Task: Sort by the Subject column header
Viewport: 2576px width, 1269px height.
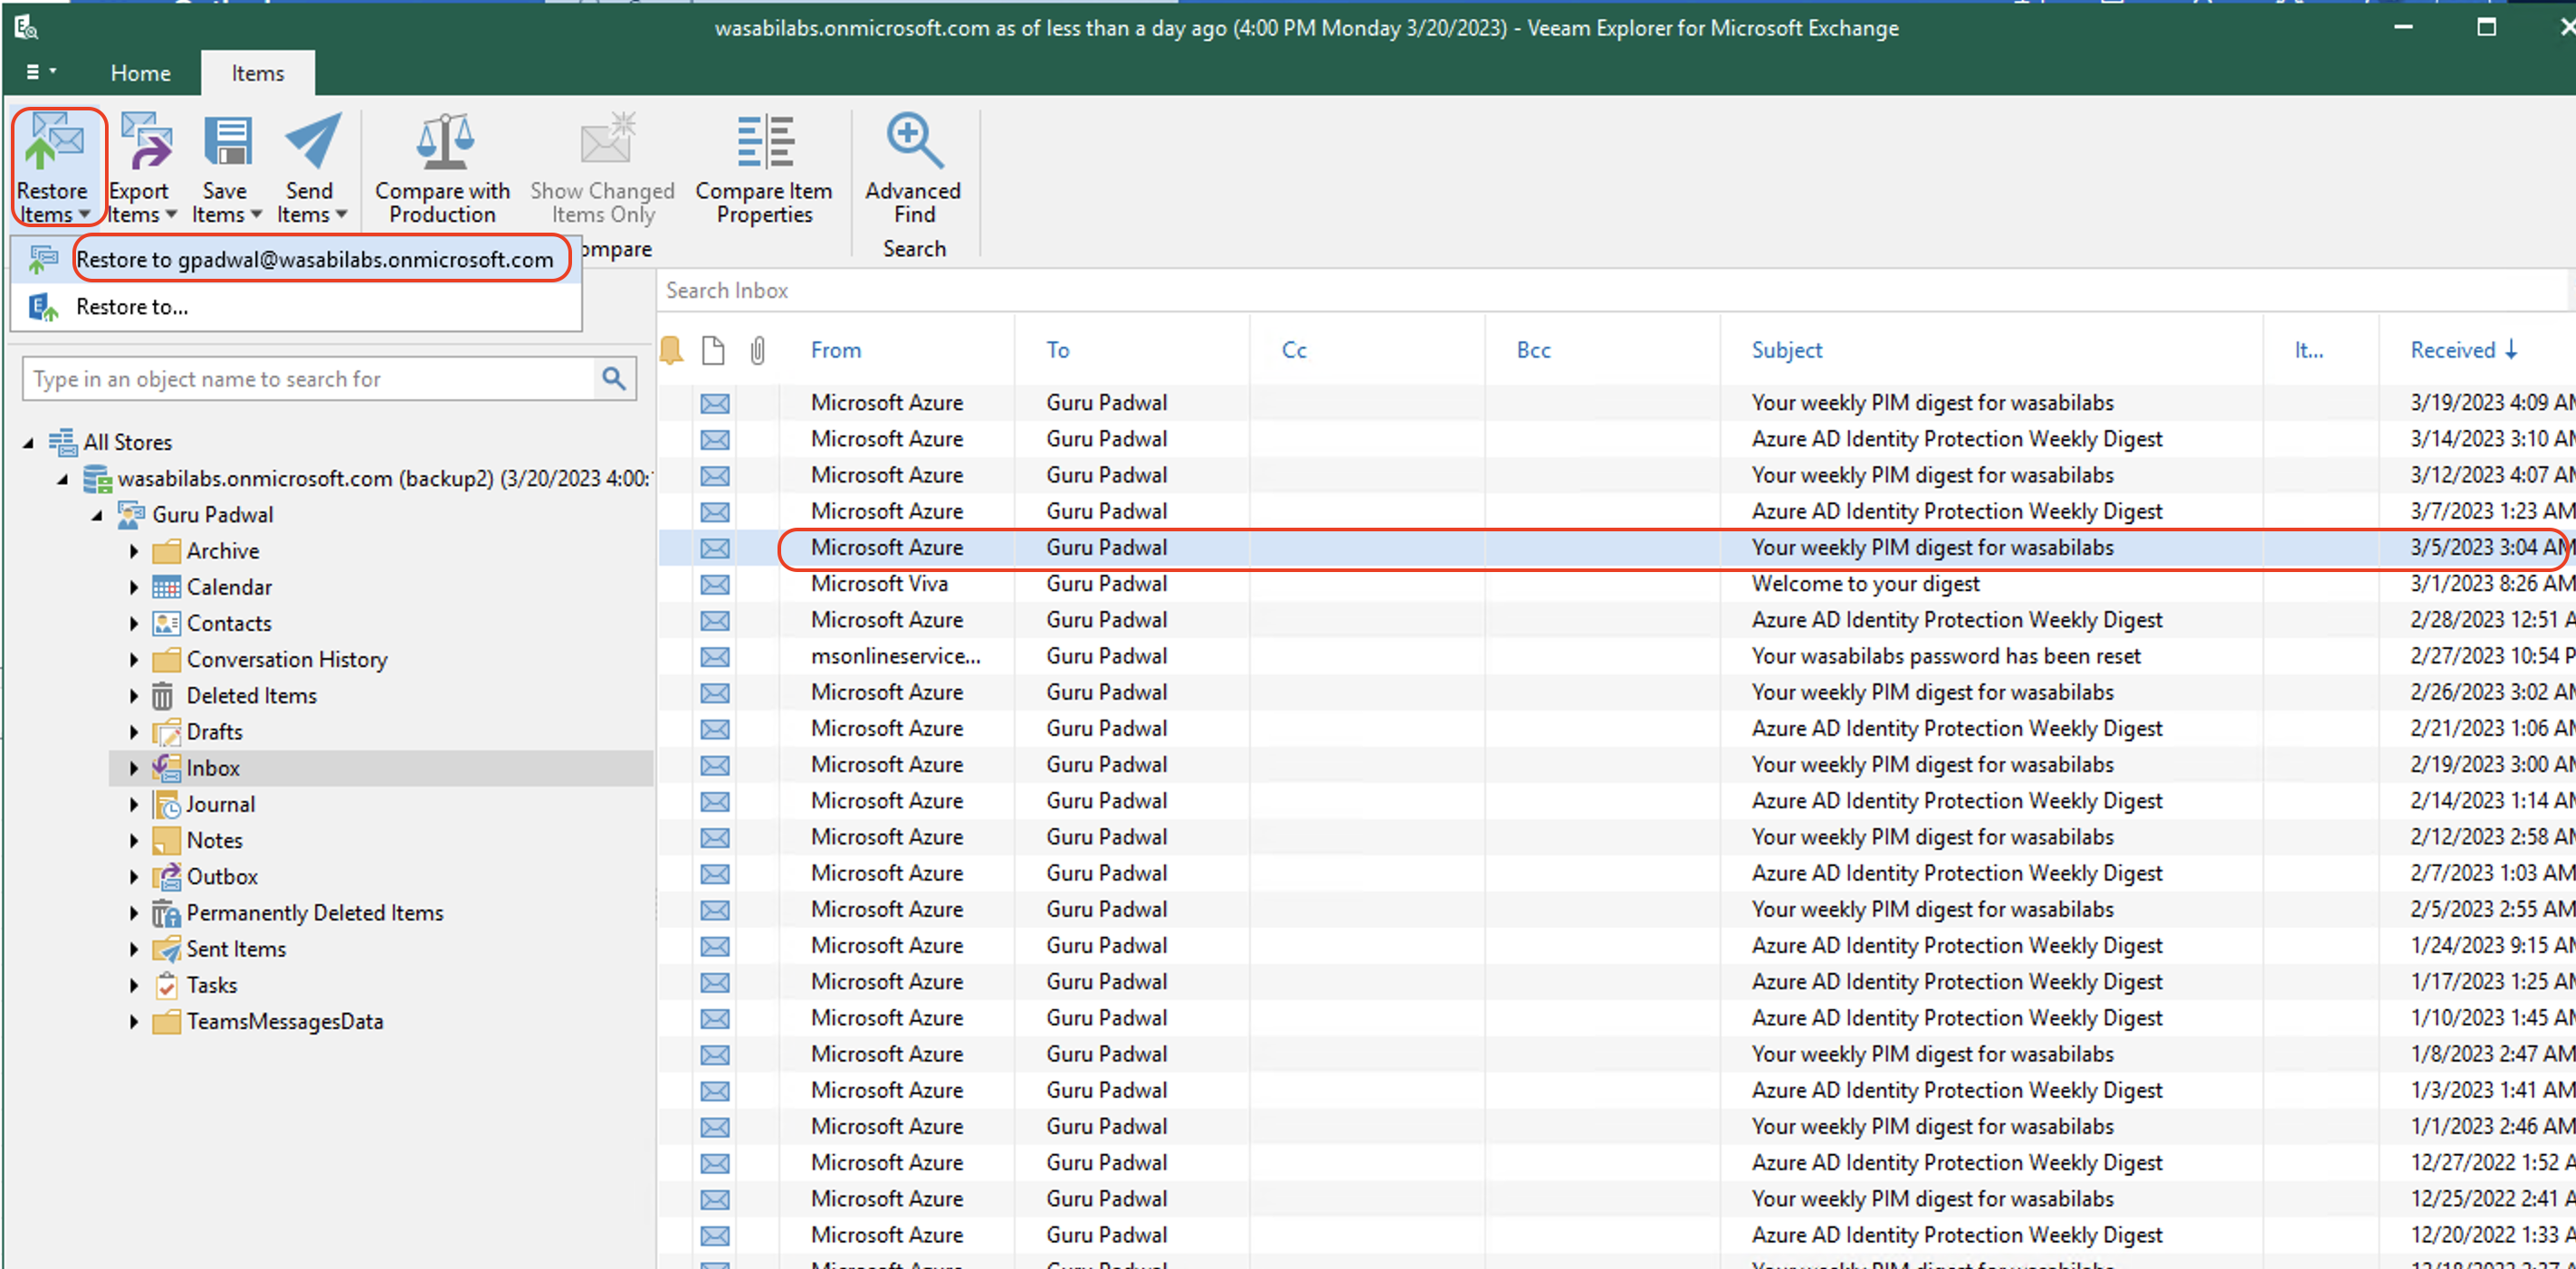Action: [1786, 350]
